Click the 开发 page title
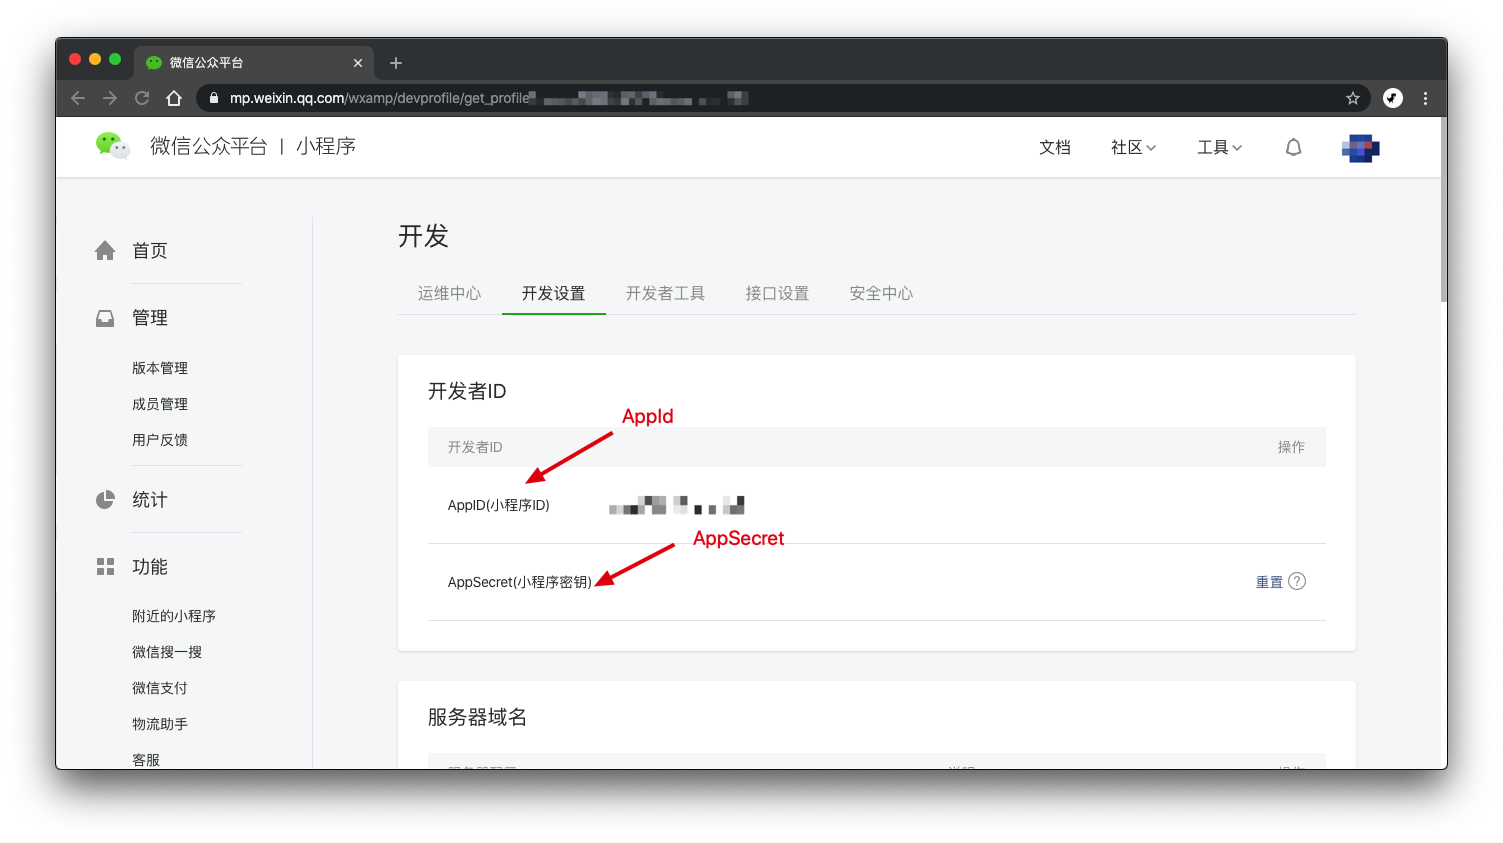Image resolution: width=1503 pixels, height=843 pixels. click(423, 236)
